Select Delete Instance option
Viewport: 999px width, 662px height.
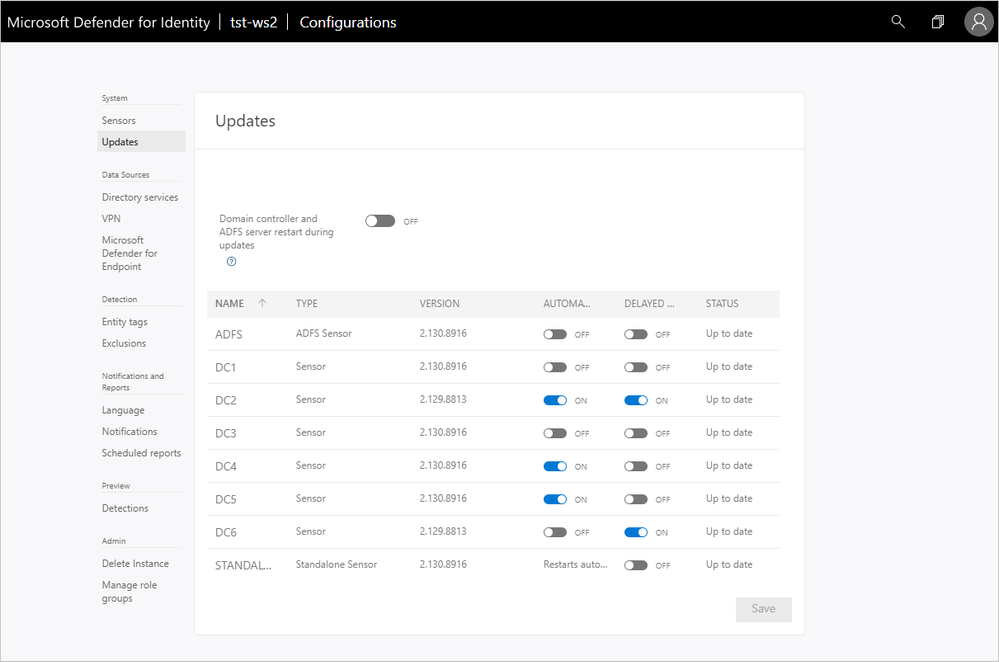click(x=135, y=563)
